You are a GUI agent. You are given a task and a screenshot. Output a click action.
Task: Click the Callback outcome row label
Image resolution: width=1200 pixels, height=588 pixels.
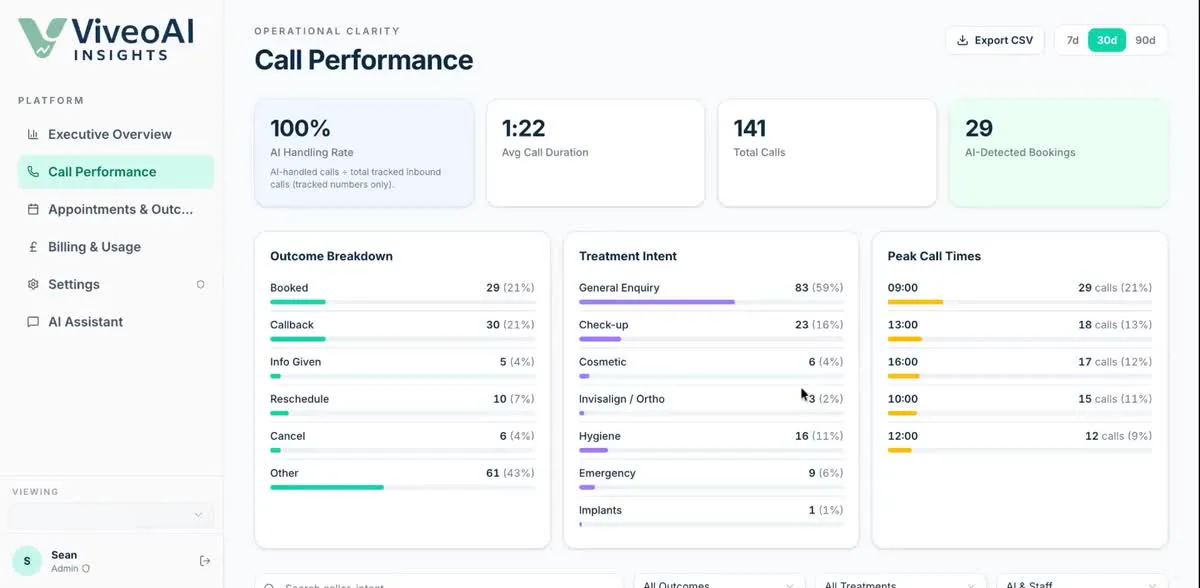coord(292,325)
